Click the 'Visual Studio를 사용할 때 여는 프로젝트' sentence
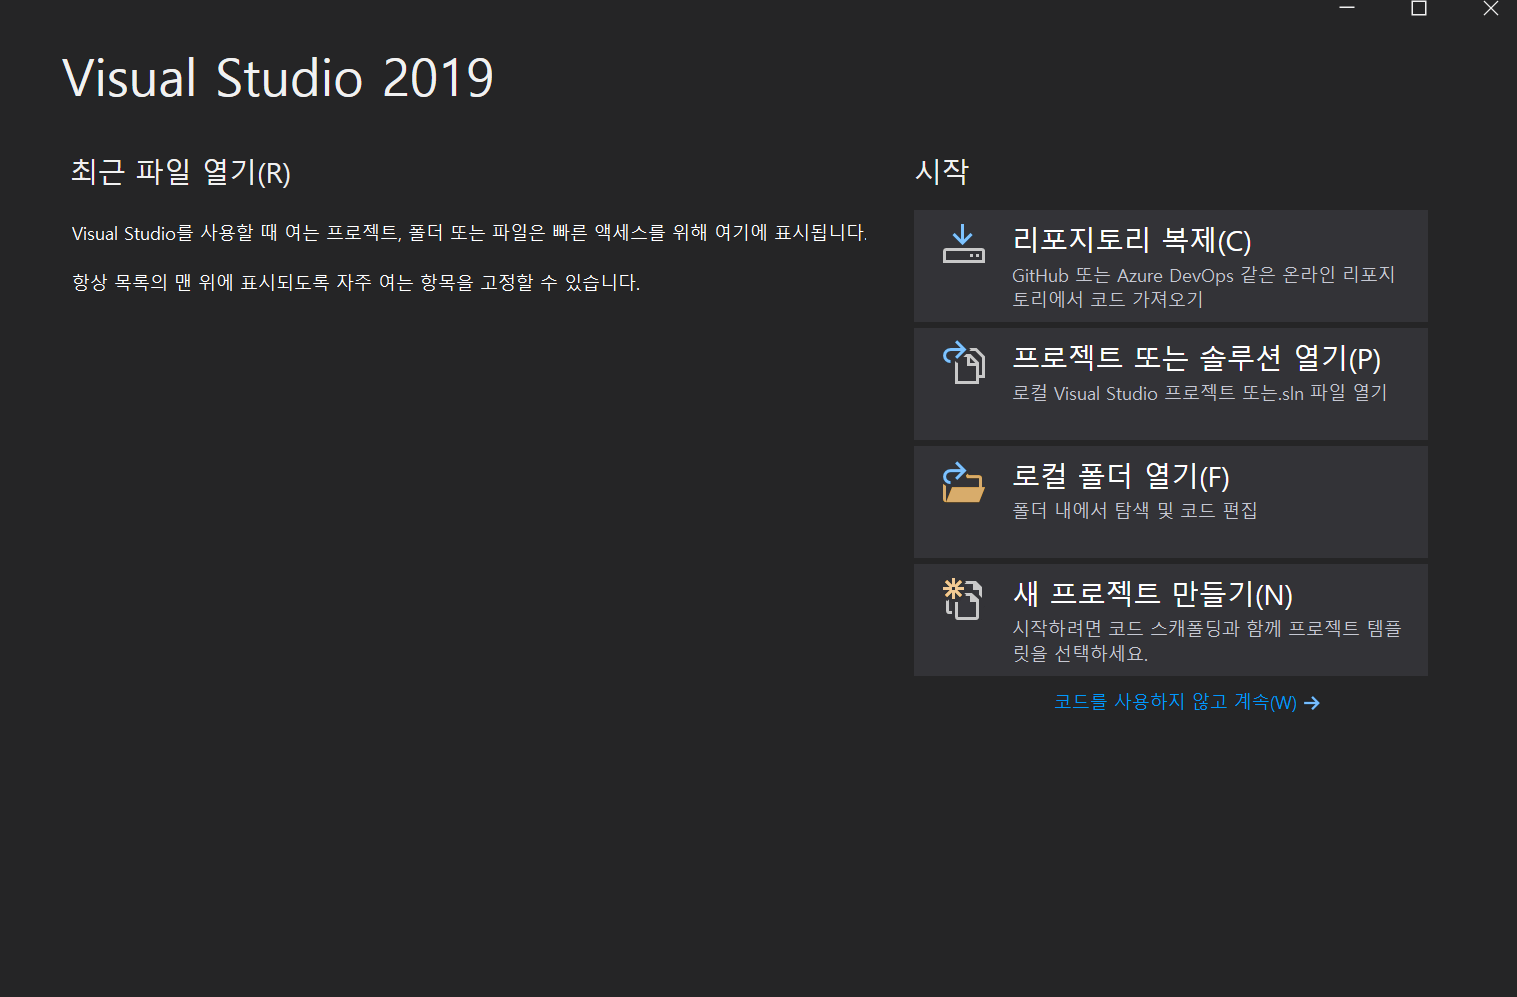The width and height of the screenshot is (1517, 997). point(469,233)
